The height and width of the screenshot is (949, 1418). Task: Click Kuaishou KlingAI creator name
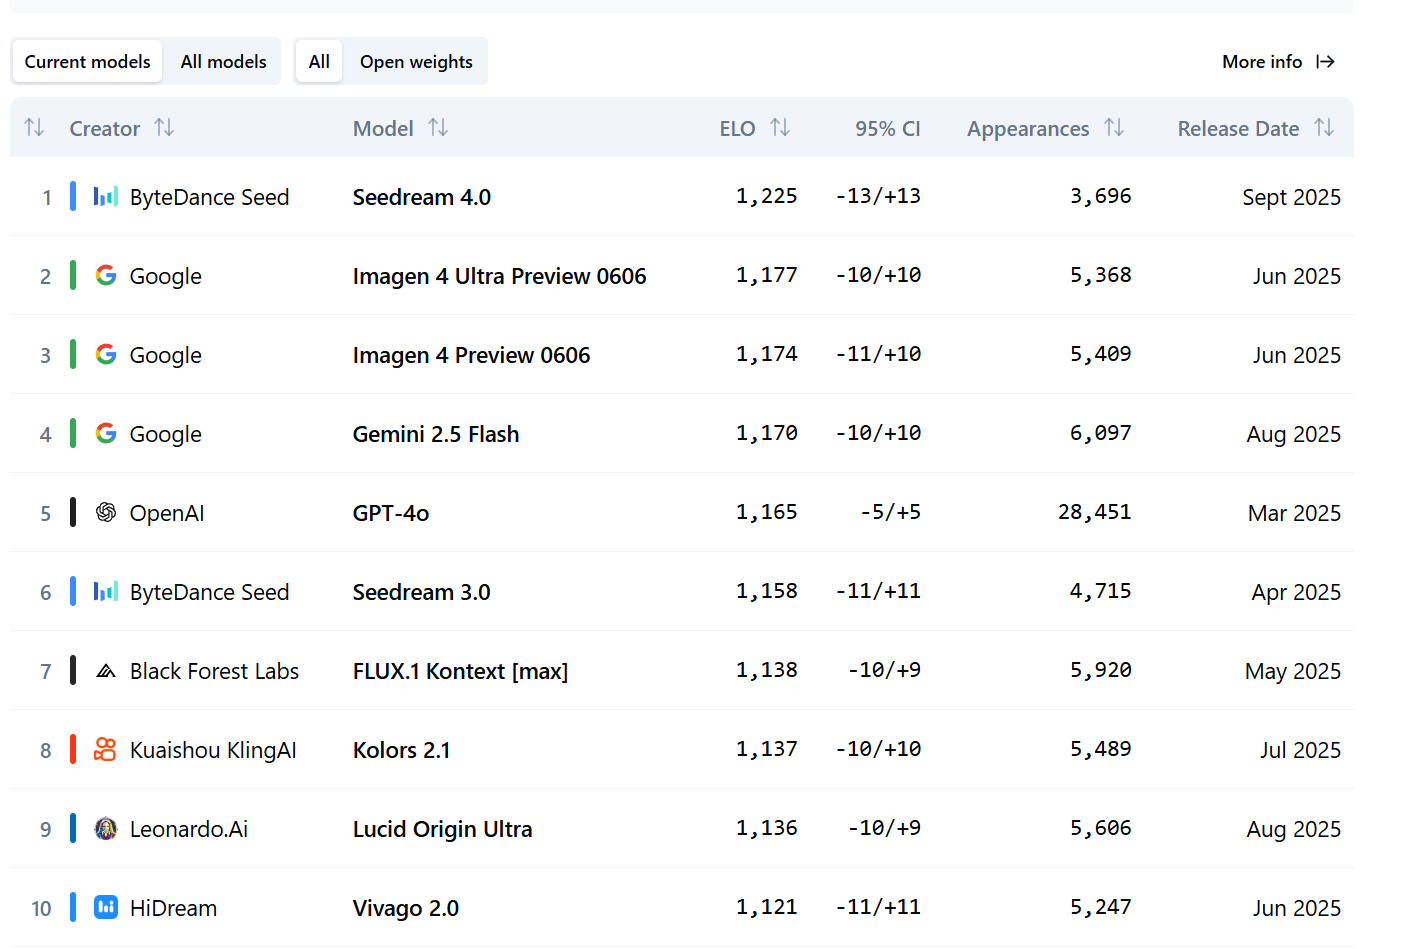(x=213, y=750)
